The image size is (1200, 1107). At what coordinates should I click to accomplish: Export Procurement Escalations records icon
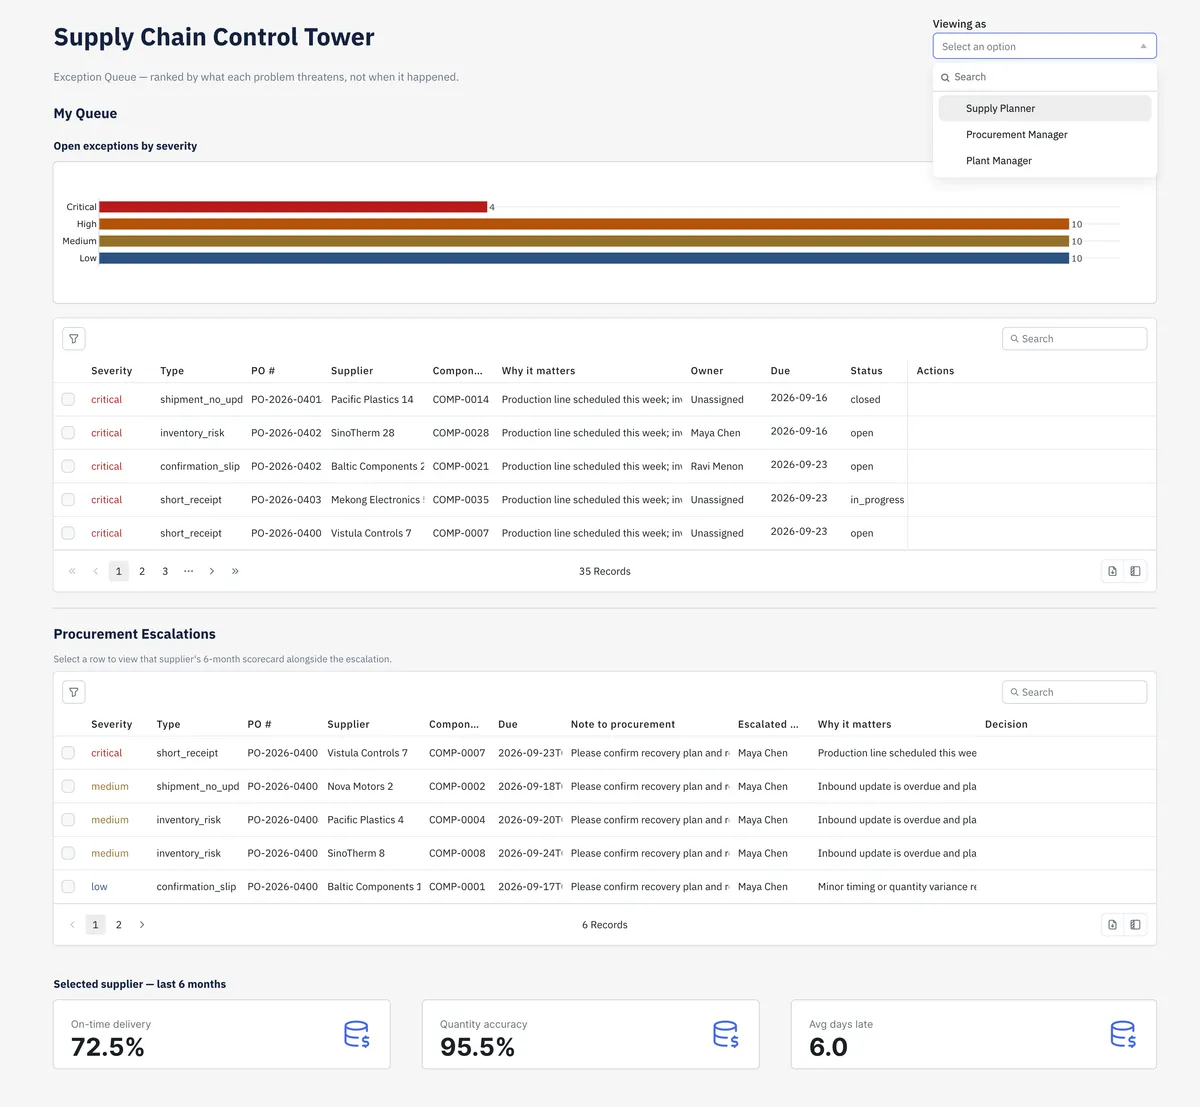1112,925
